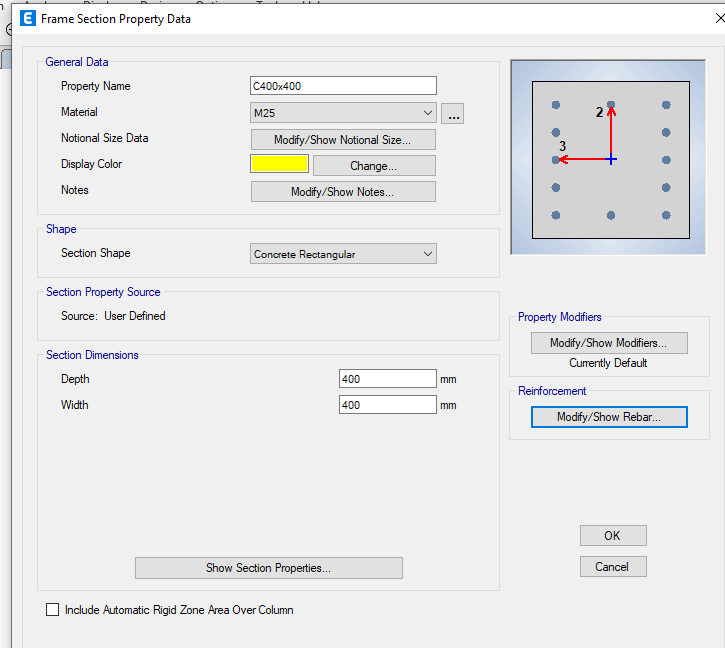Viewport: 725px width, 648px height.
Task: Open material browse ellipsis button
Action: tap(452, 114)
